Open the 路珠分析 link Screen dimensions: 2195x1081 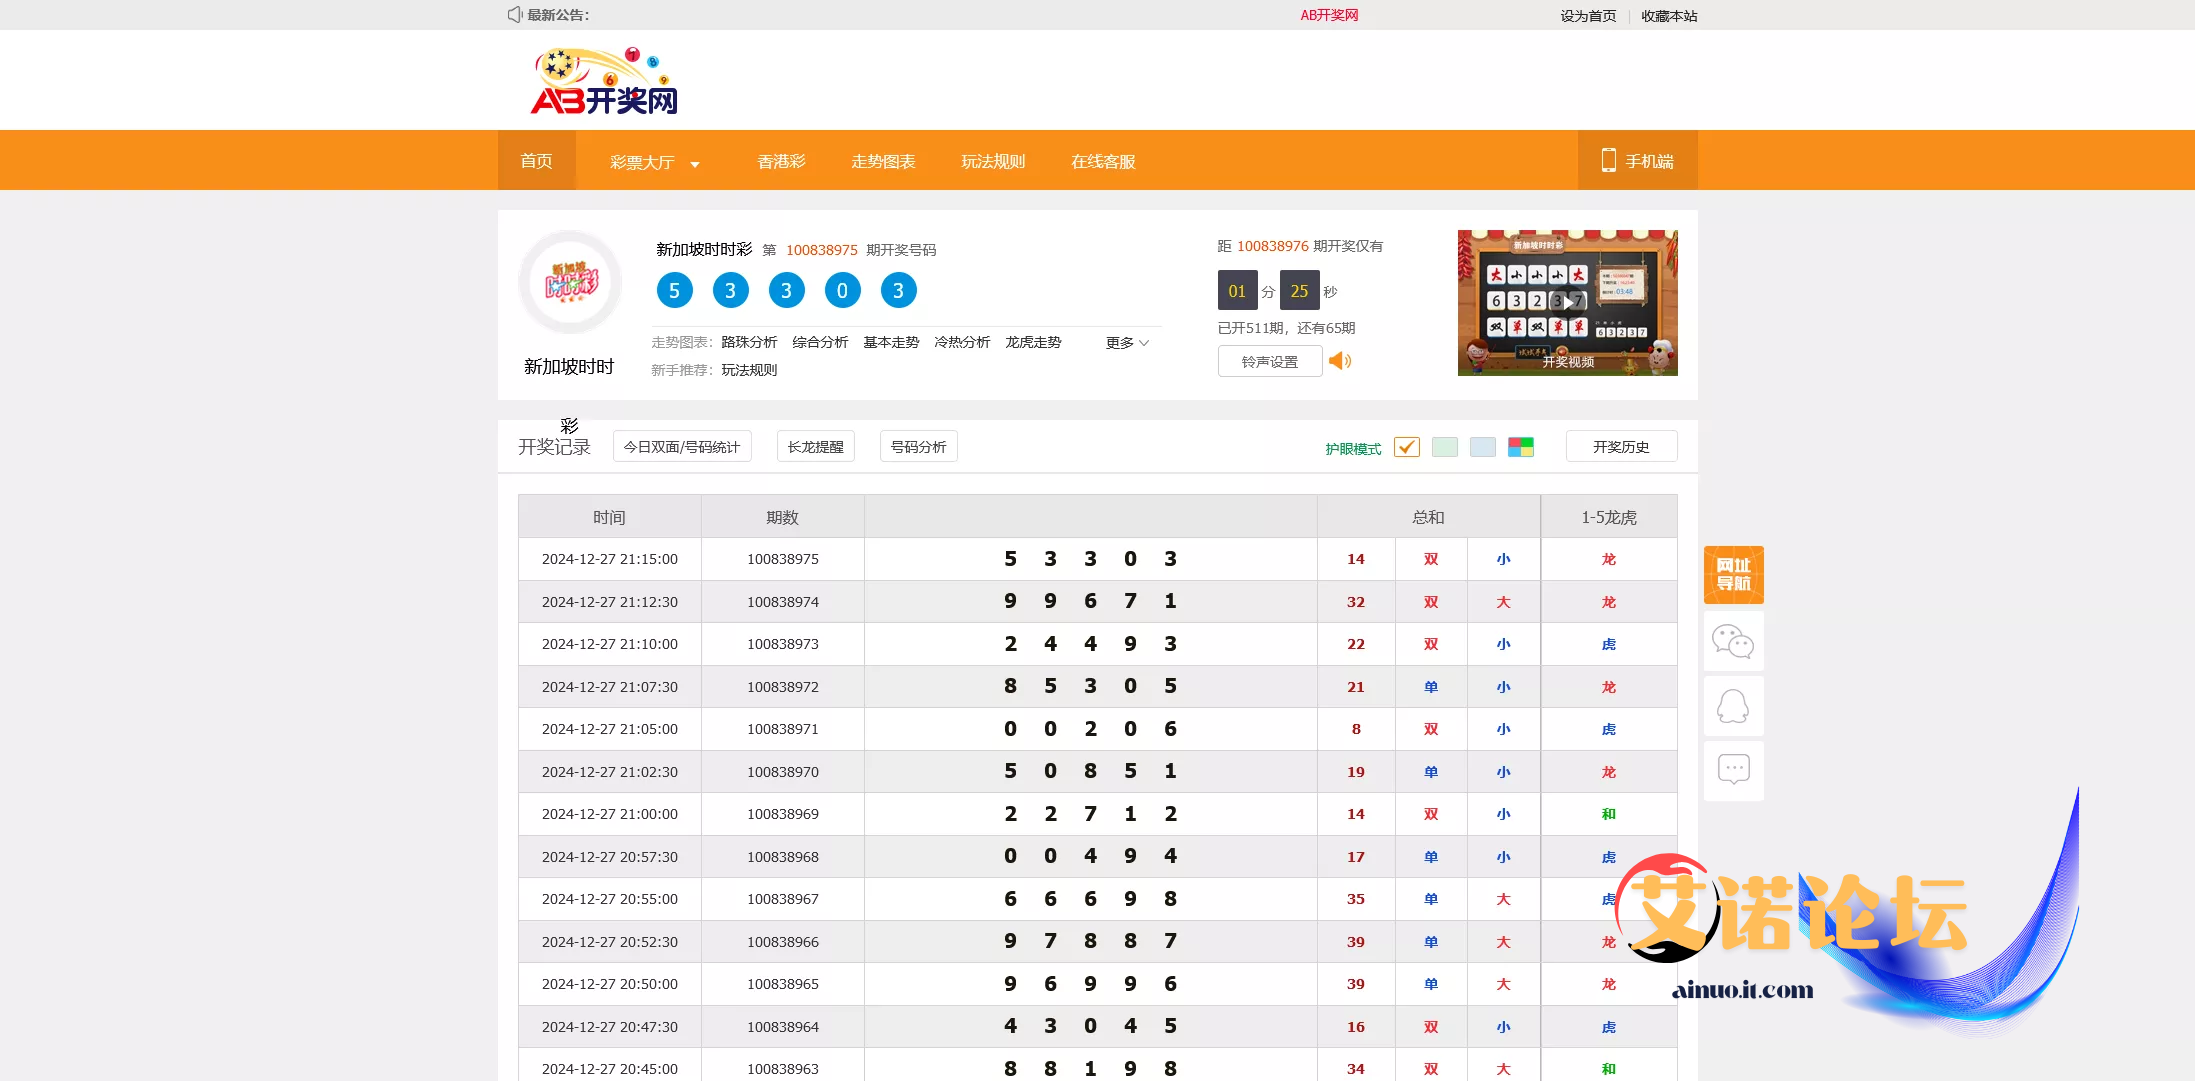click(749, 343)
